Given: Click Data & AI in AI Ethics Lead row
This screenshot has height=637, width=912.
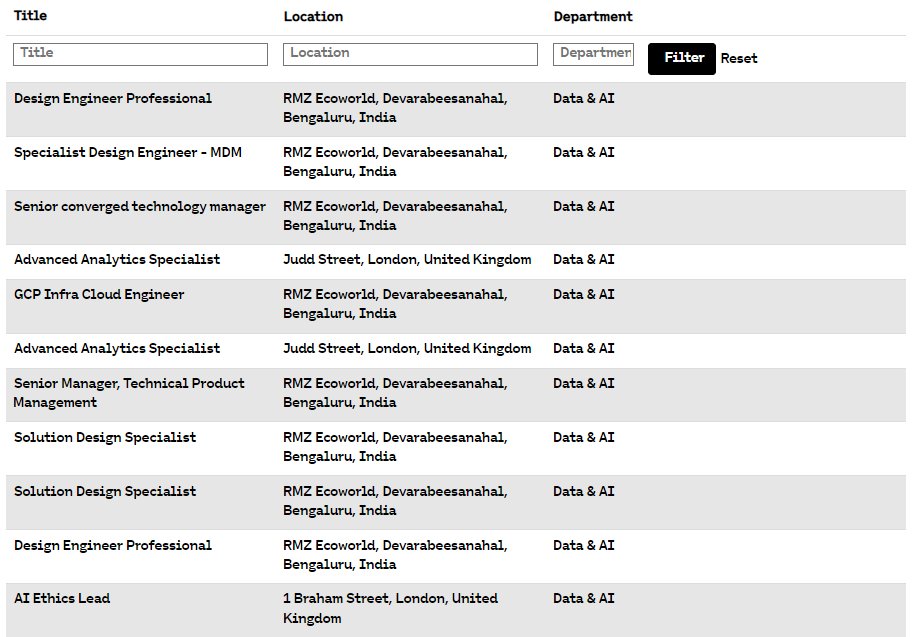Looking at the screenshot, I should 583,599.
